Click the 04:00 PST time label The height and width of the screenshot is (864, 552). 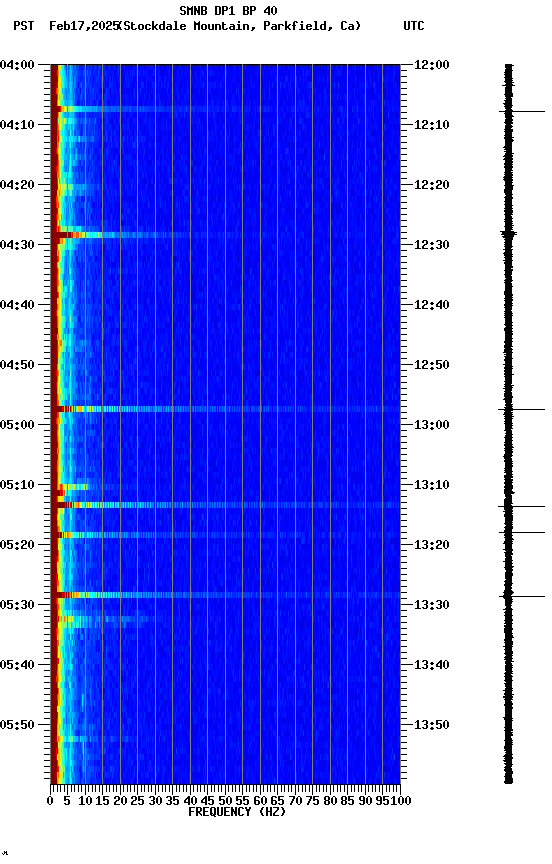tap(17, 65)
